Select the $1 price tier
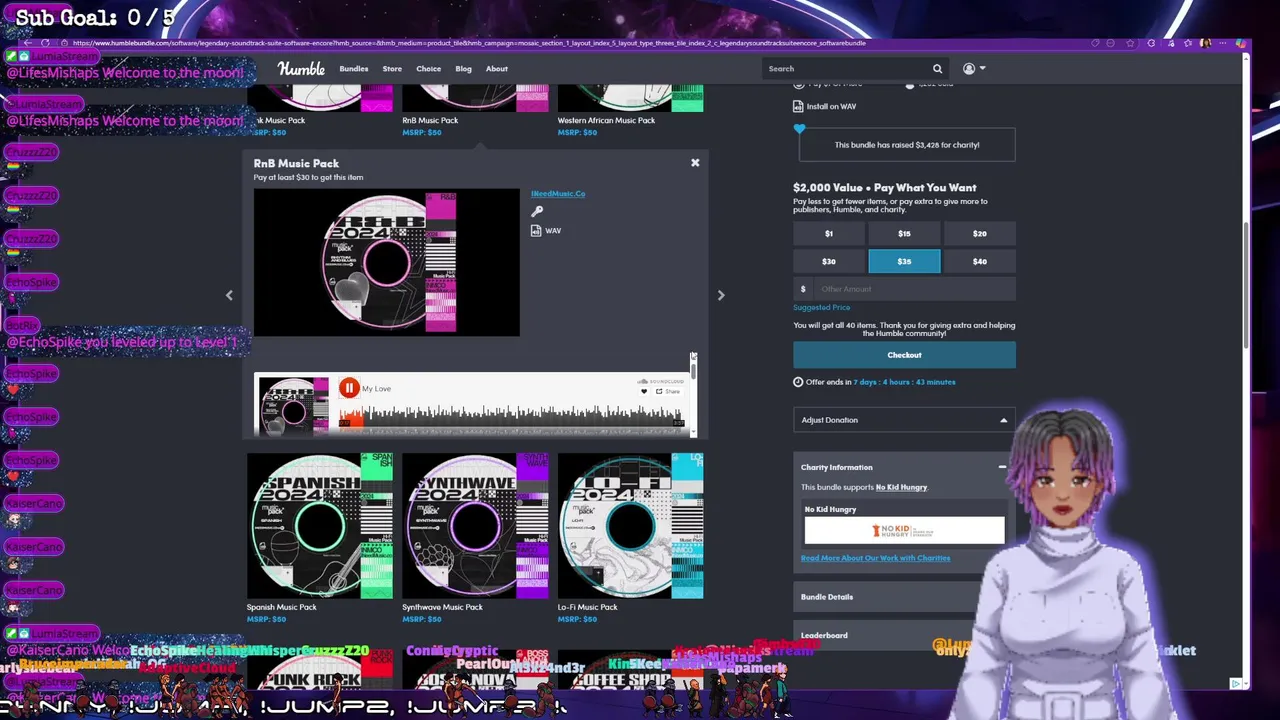 tap(829, 234)
